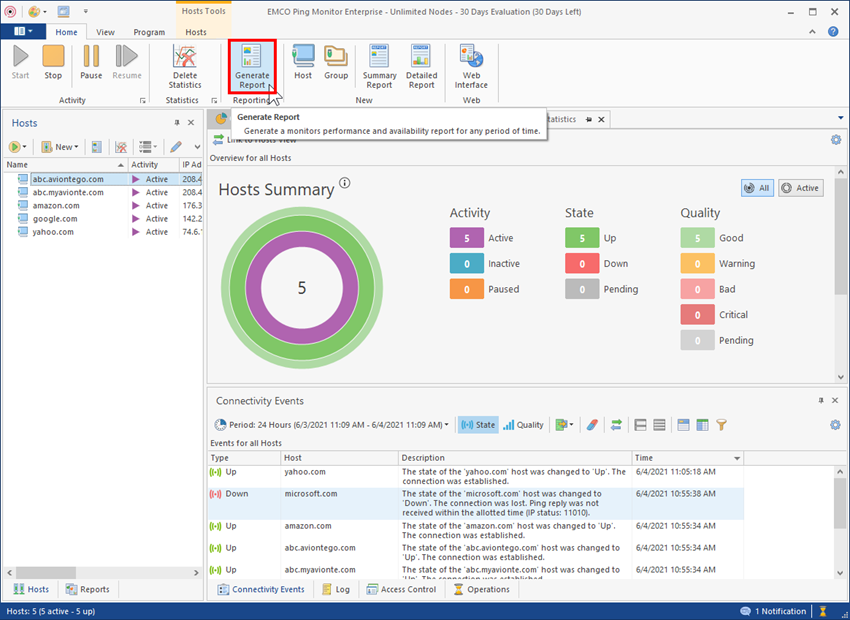Open the View ribbon tab

point(105,32)
